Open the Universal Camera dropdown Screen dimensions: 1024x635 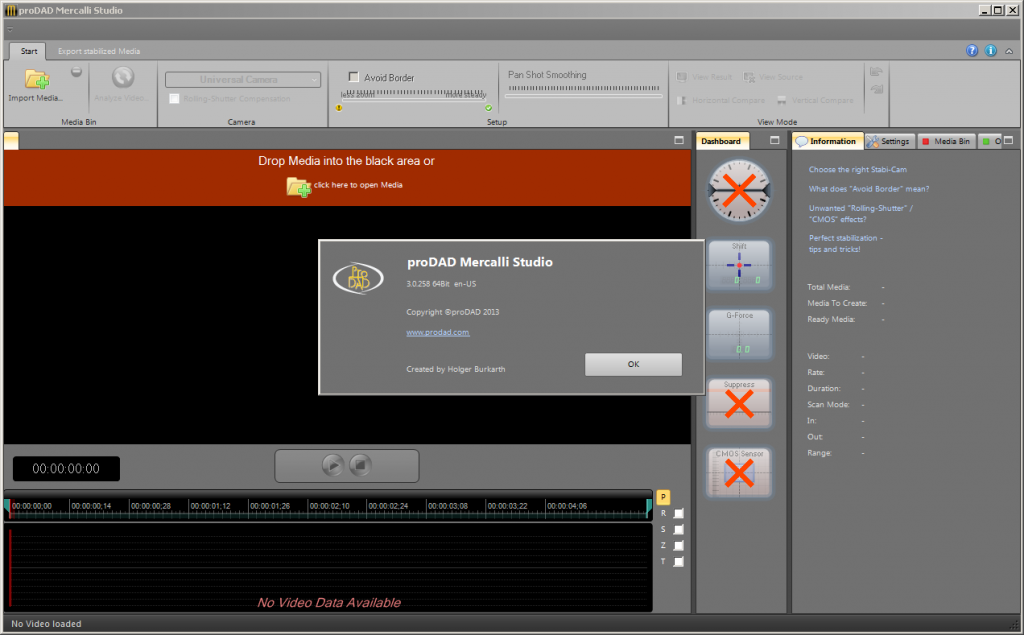(x=243, y=80)
